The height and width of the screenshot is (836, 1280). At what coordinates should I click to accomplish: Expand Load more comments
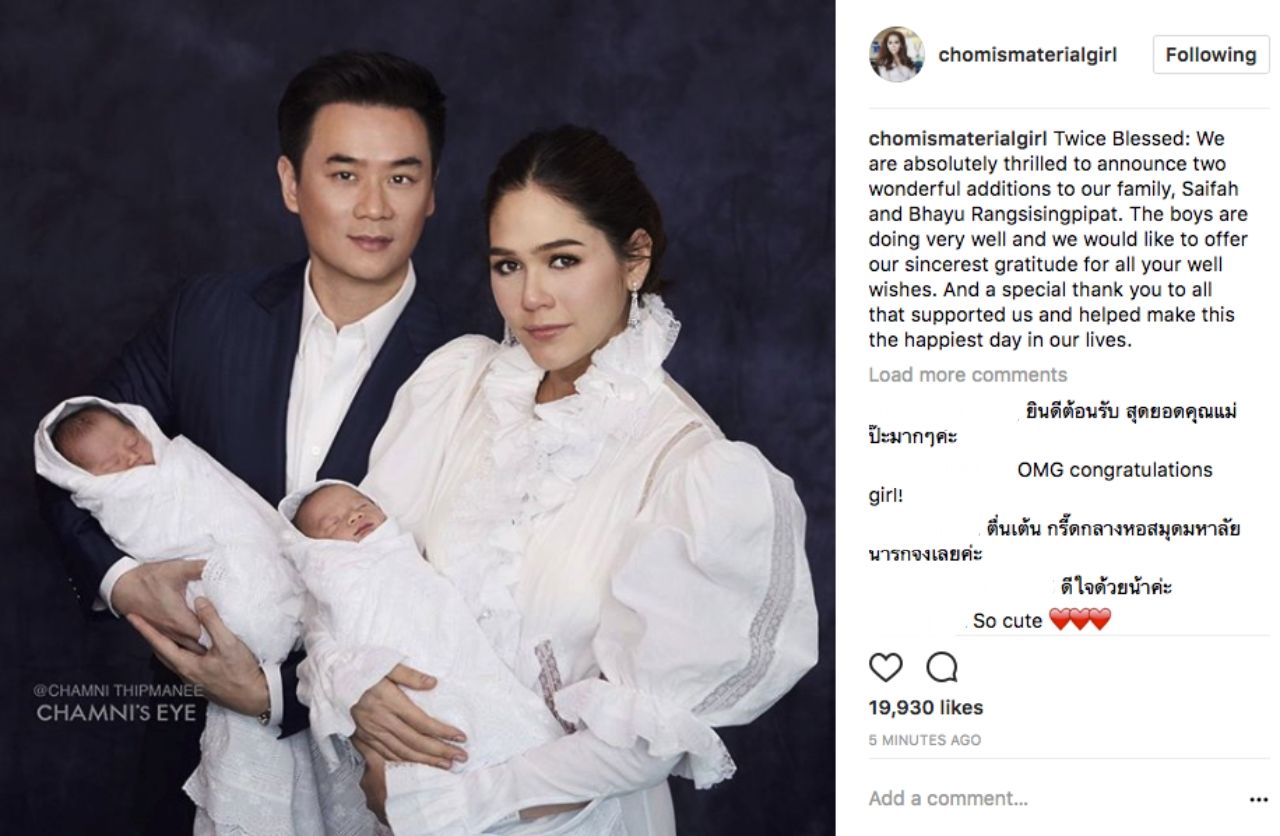(x=967, y=375)
